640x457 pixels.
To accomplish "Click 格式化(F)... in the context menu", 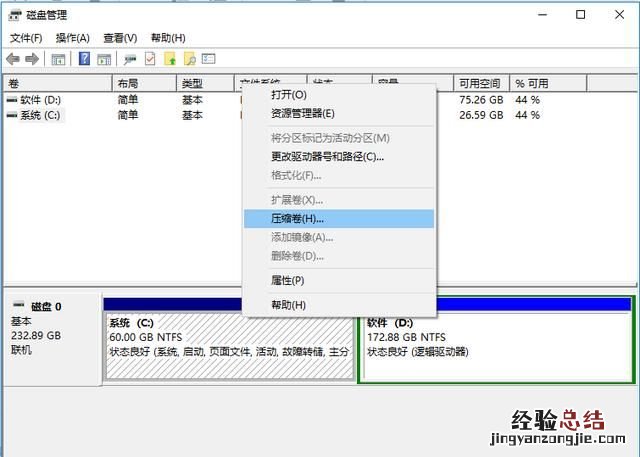I will point(339,175).
